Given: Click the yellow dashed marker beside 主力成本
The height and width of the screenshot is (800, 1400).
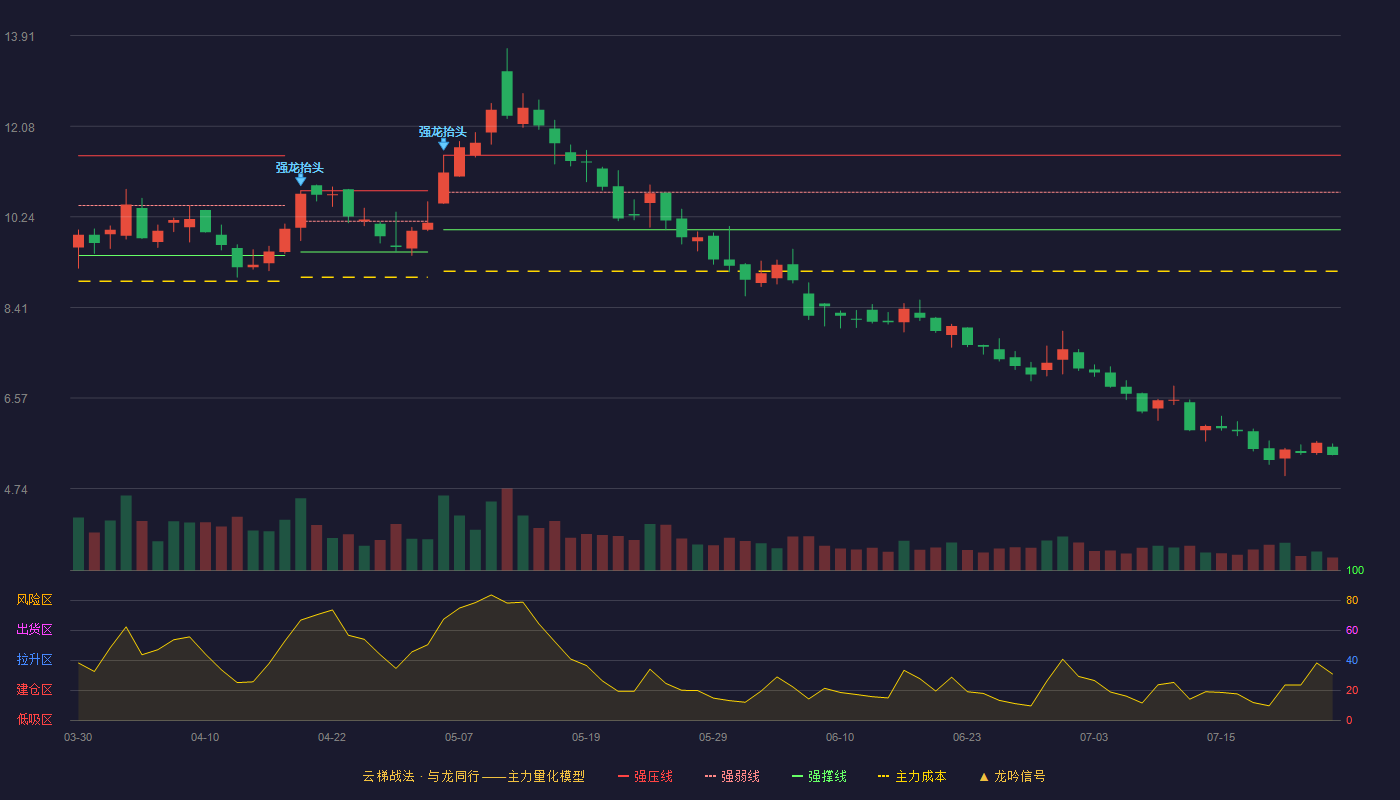Looking at the screenshot, I should pyautogui.click(x=883, y=776).
